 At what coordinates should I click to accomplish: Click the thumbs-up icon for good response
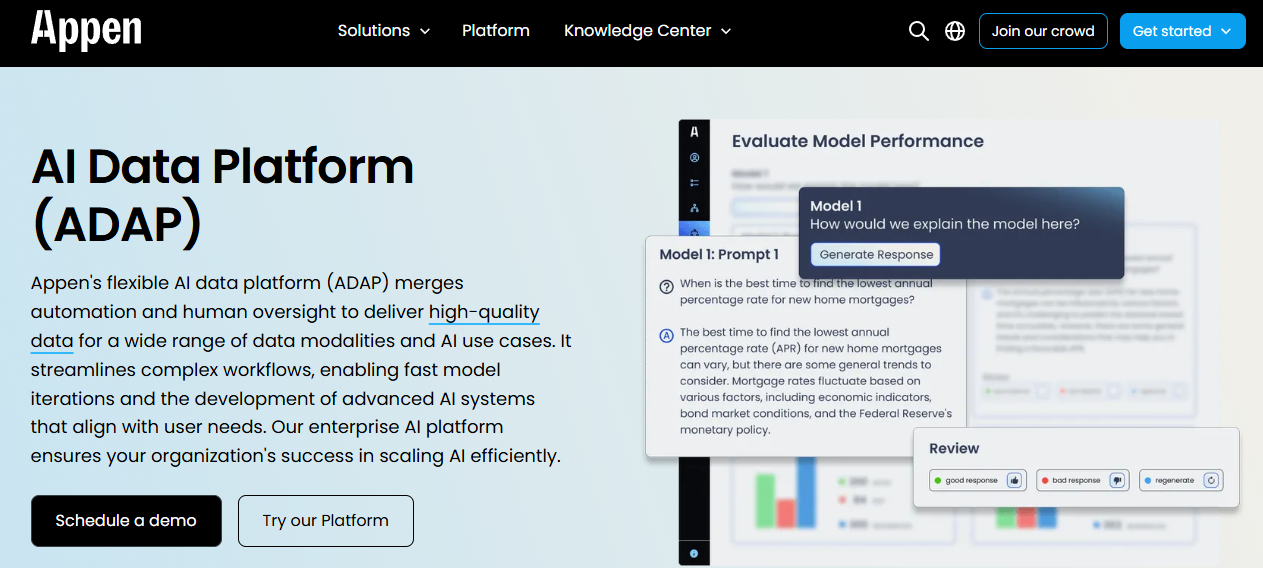(1014, 481)
